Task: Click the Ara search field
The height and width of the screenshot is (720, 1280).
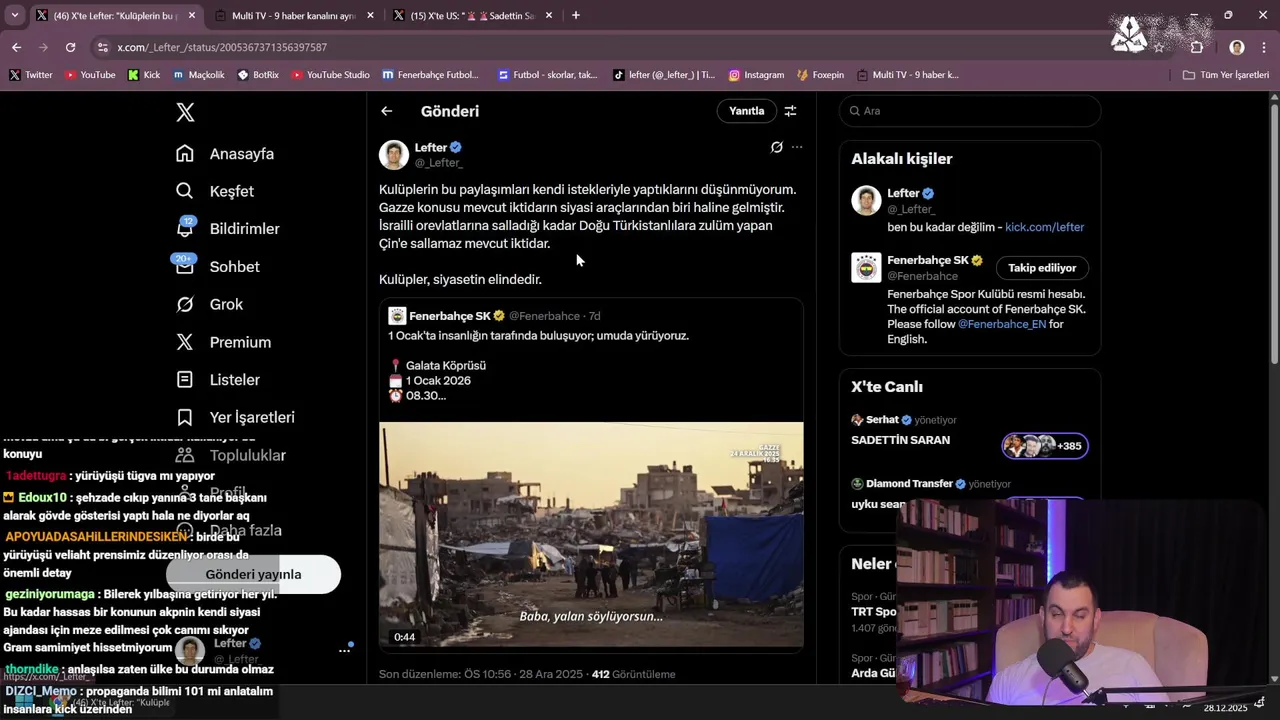Action: pyautogui.click(x=970, y=111)
